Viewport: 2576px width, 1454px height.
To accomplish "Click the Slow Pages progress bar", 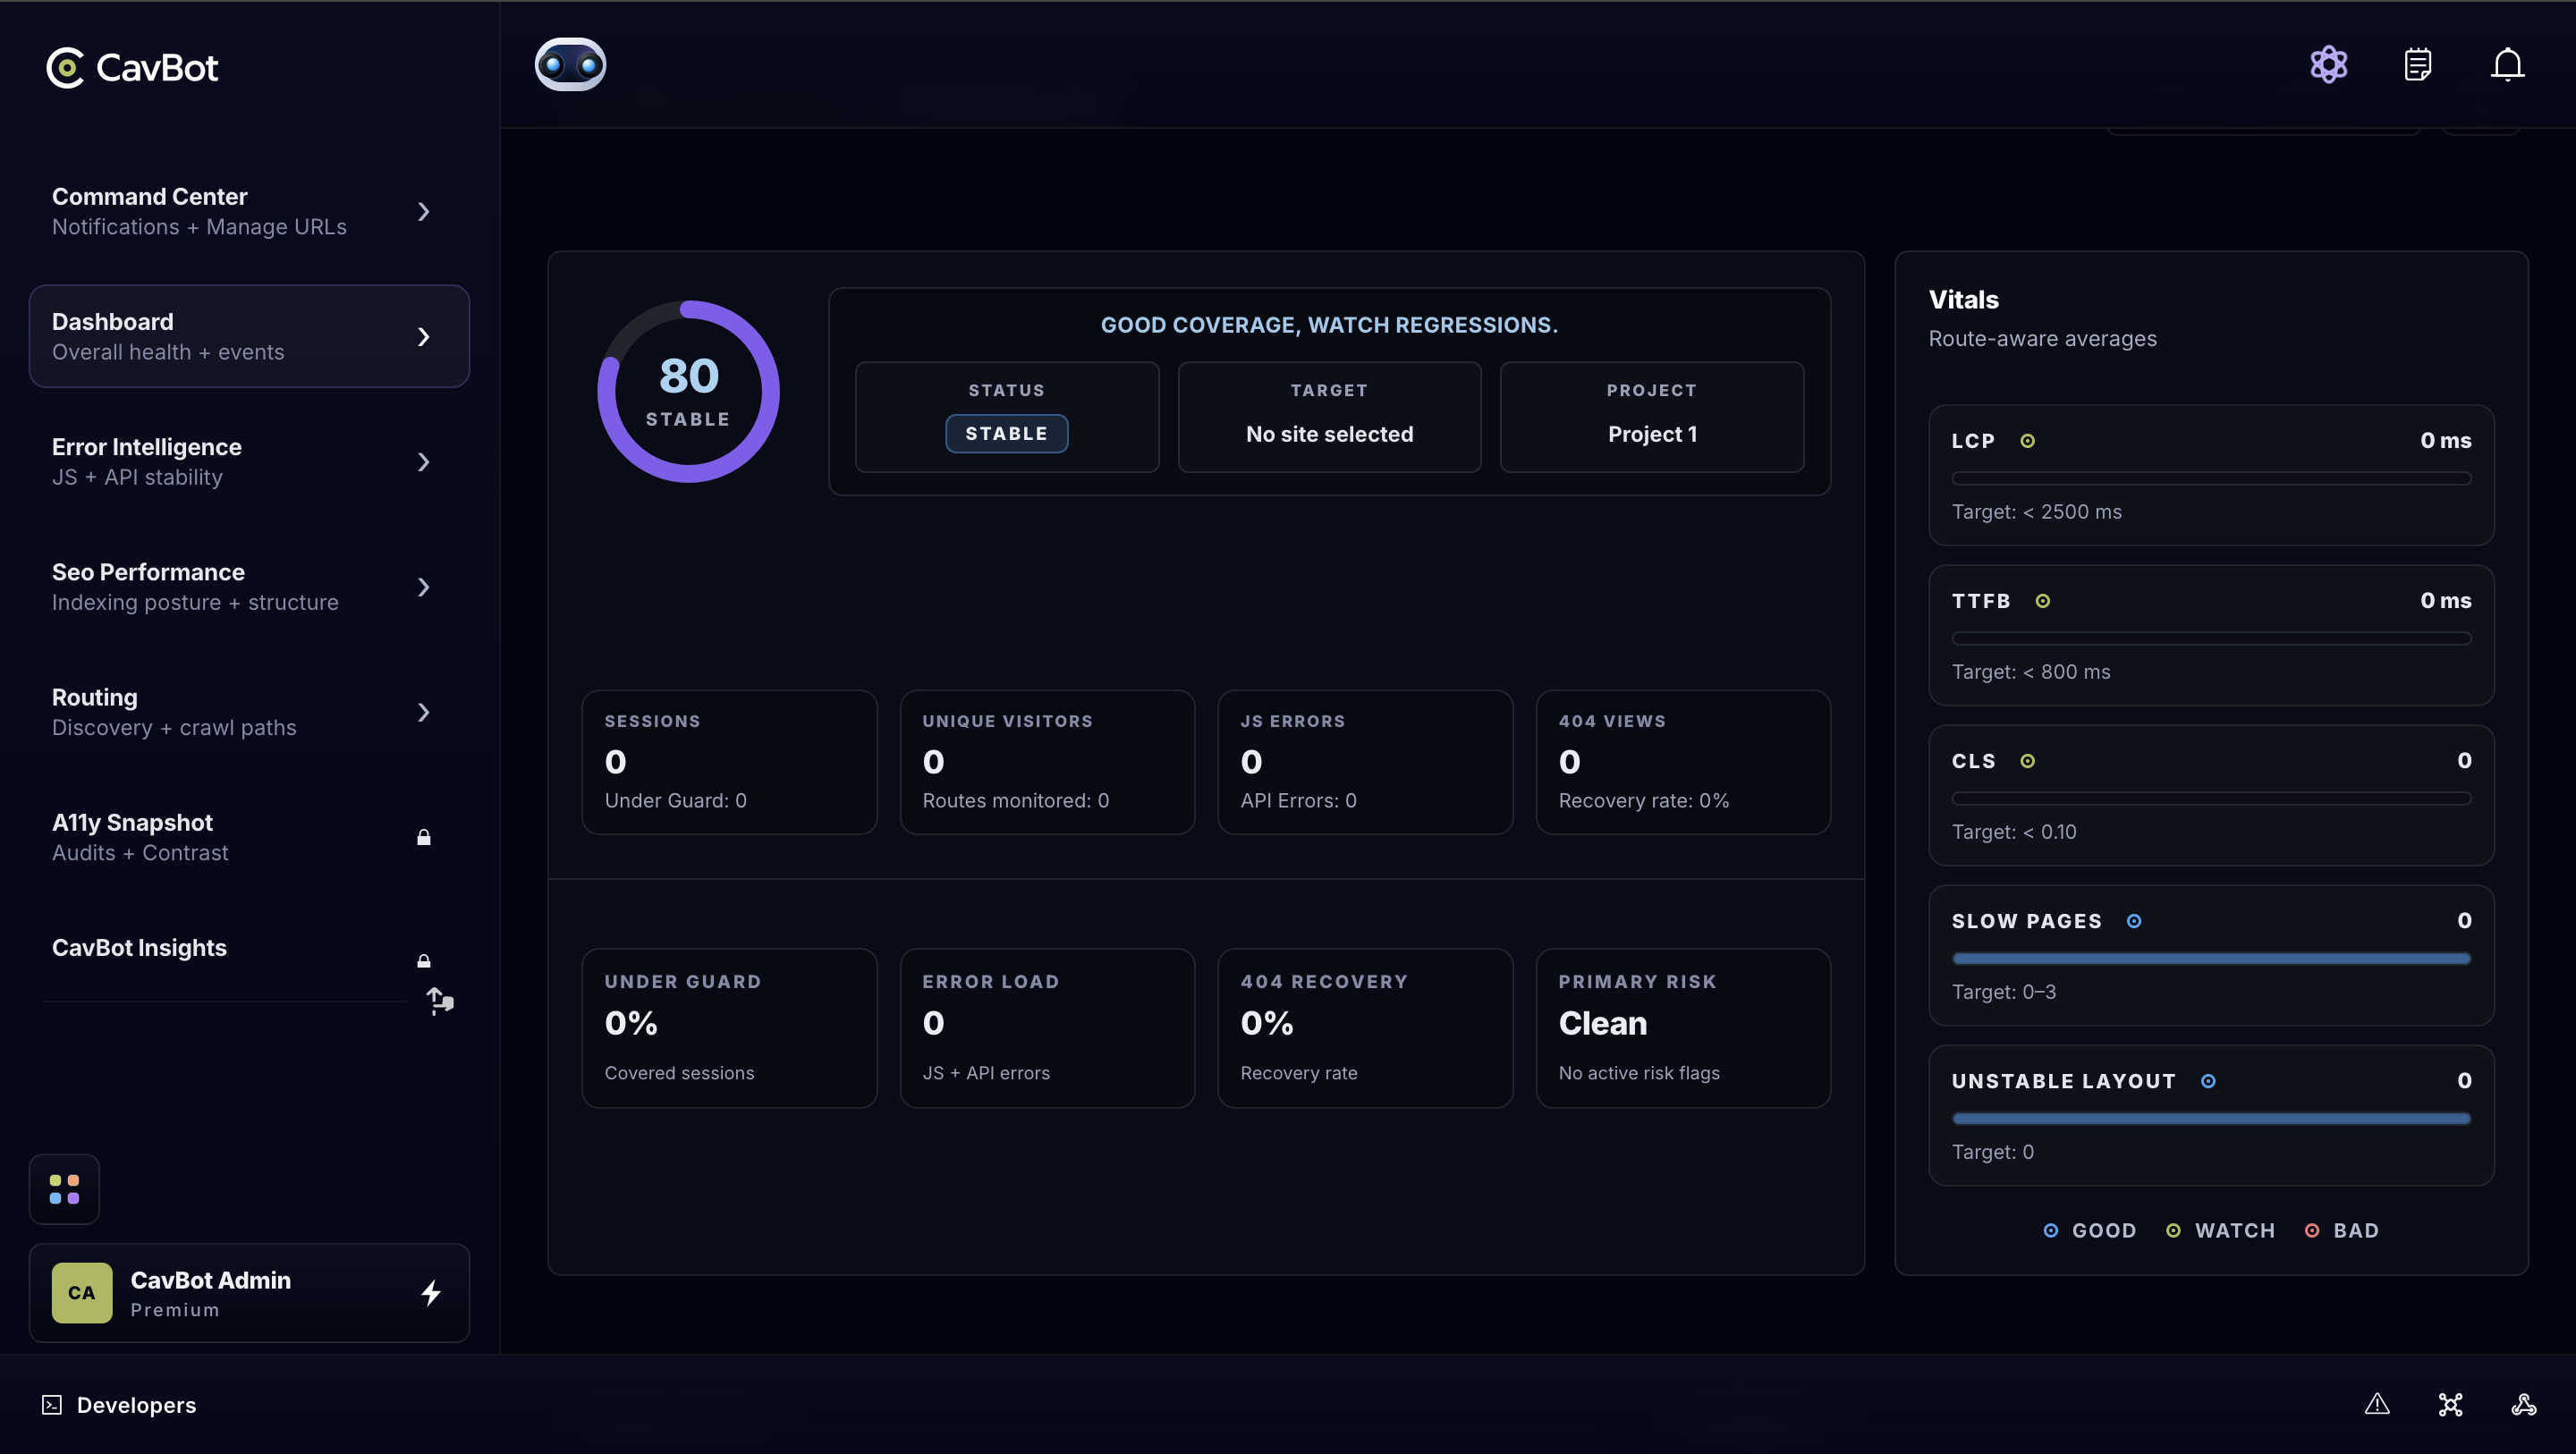I will [x=2210, y=958].
